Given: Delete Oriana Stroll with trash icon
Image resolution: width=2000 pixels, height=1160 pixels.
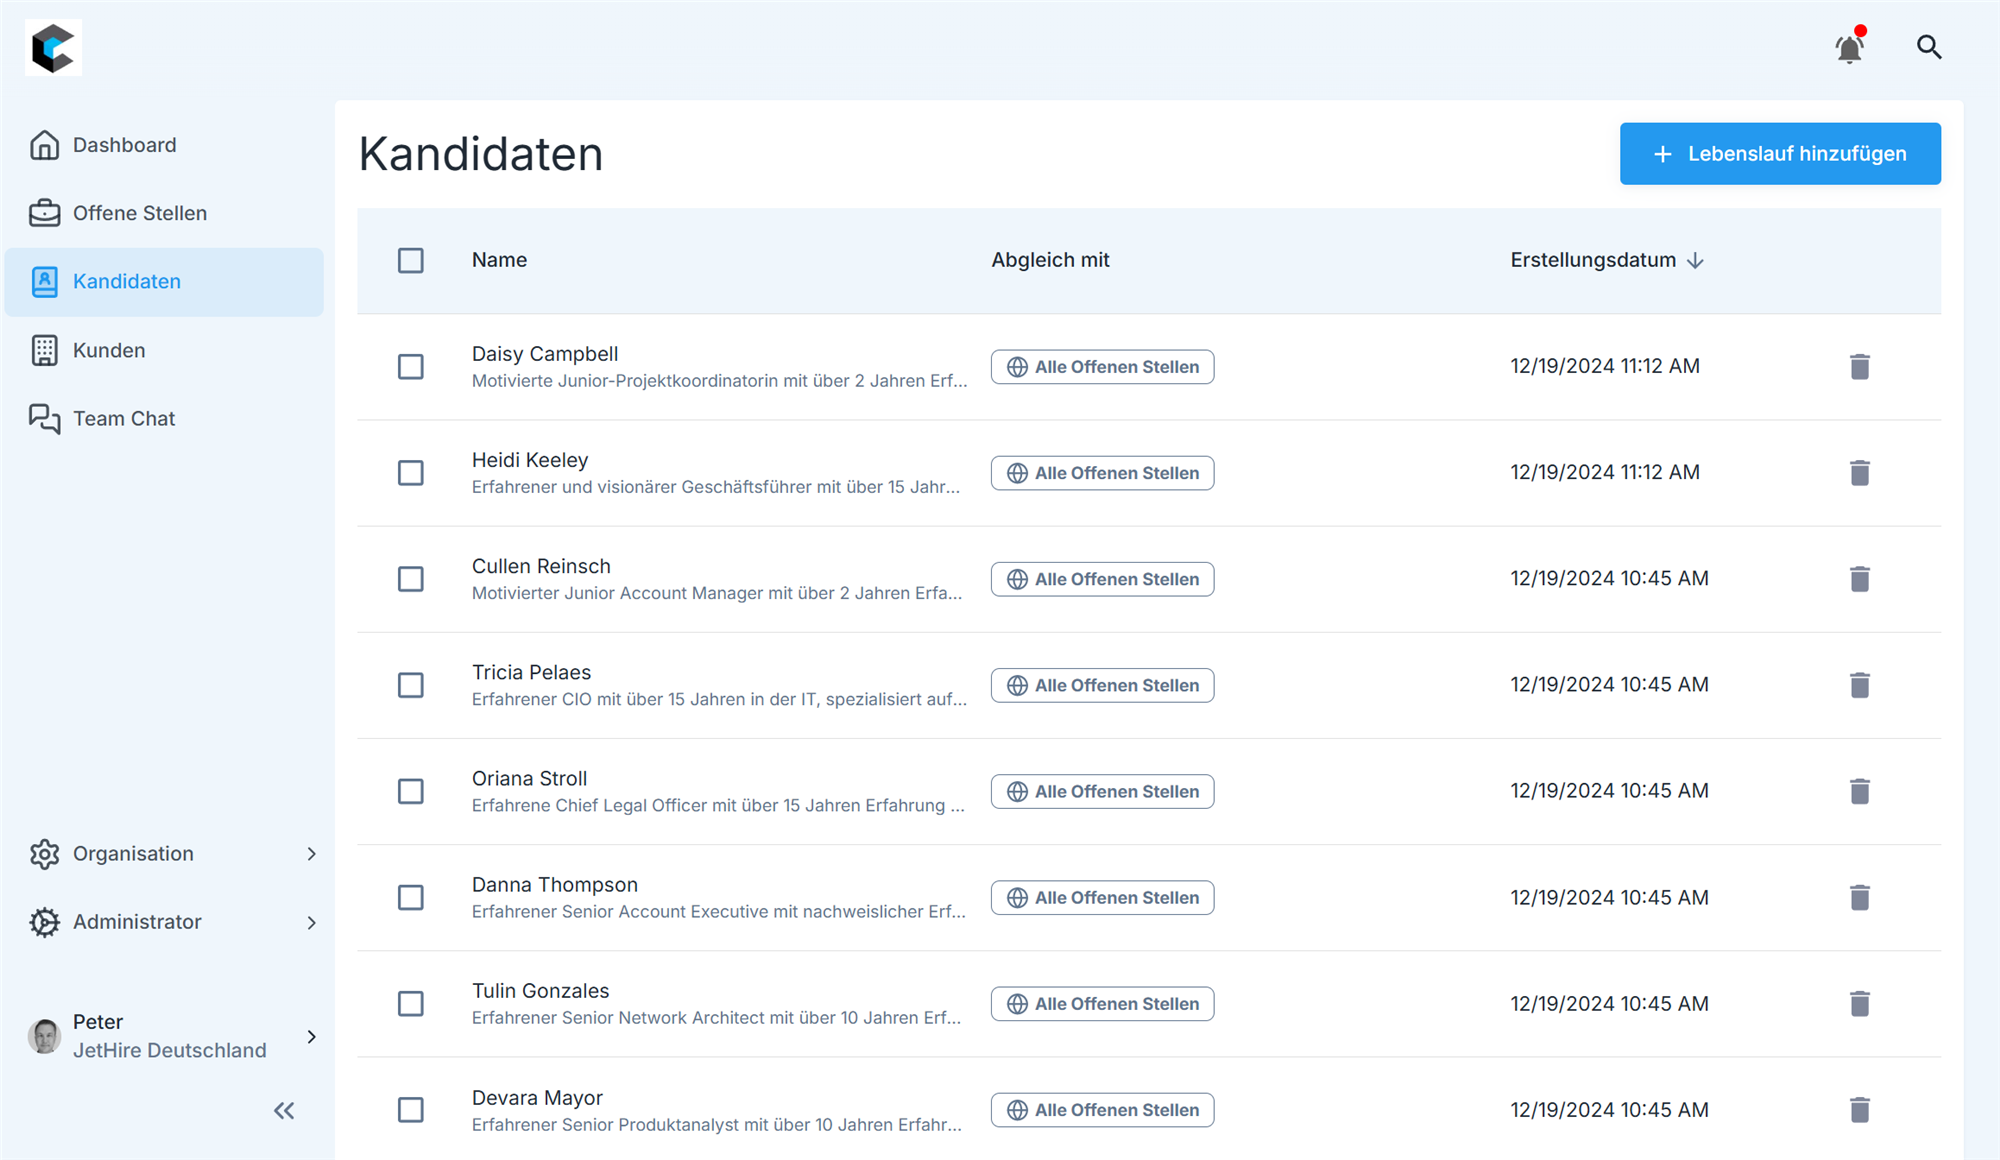Looking at the screenshot, I should 1859,791.
